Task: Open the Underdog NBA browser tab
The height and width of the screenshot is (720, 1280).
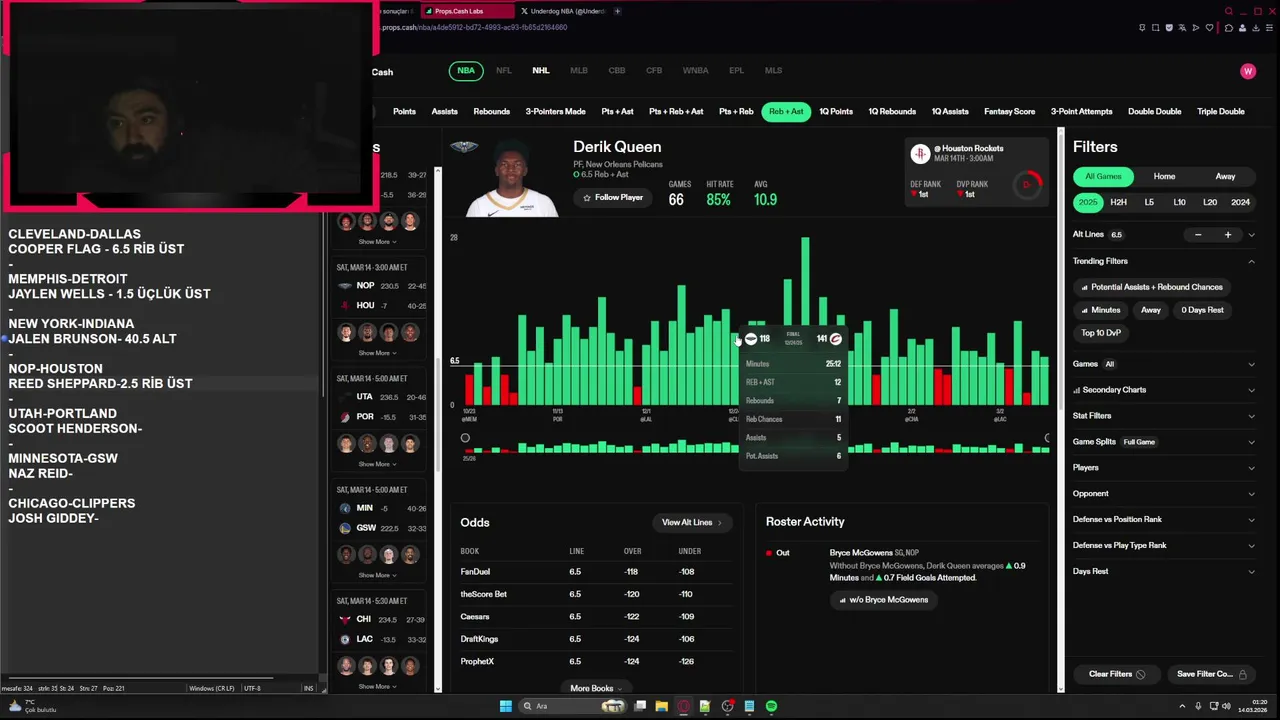Action: click(562, 11)
